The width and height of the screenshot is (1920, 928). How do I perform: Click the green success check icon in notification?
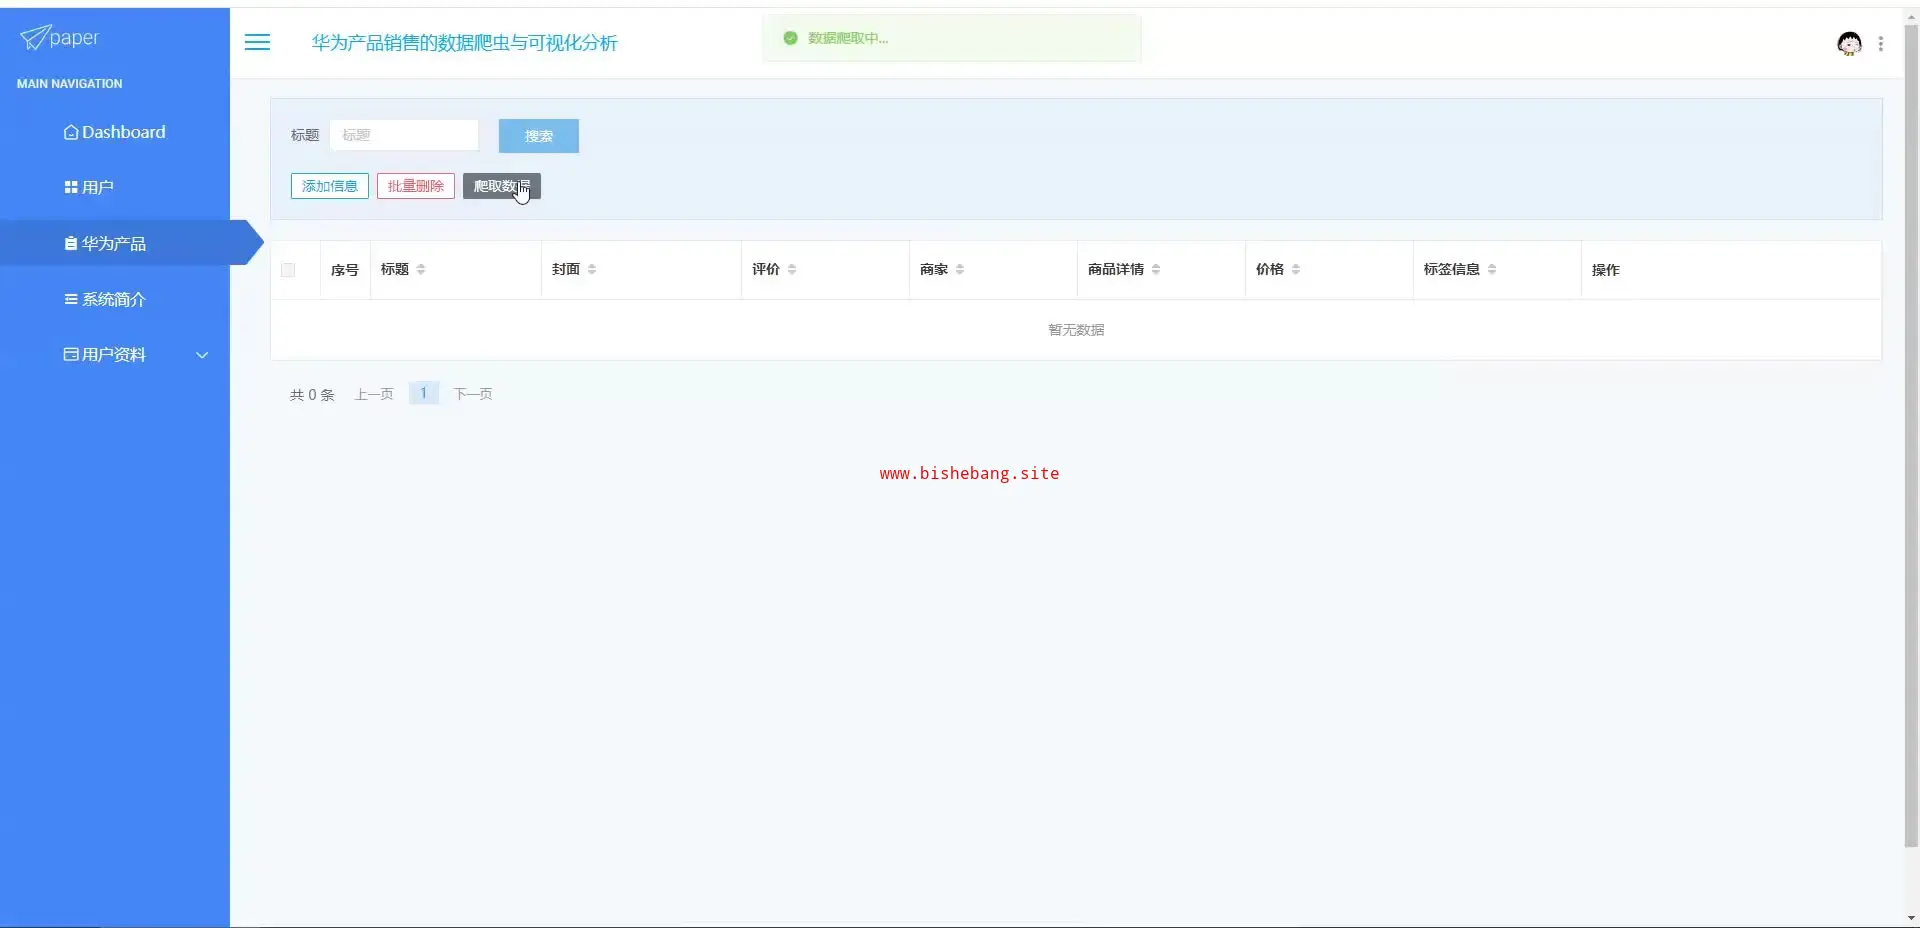(790, 38)
